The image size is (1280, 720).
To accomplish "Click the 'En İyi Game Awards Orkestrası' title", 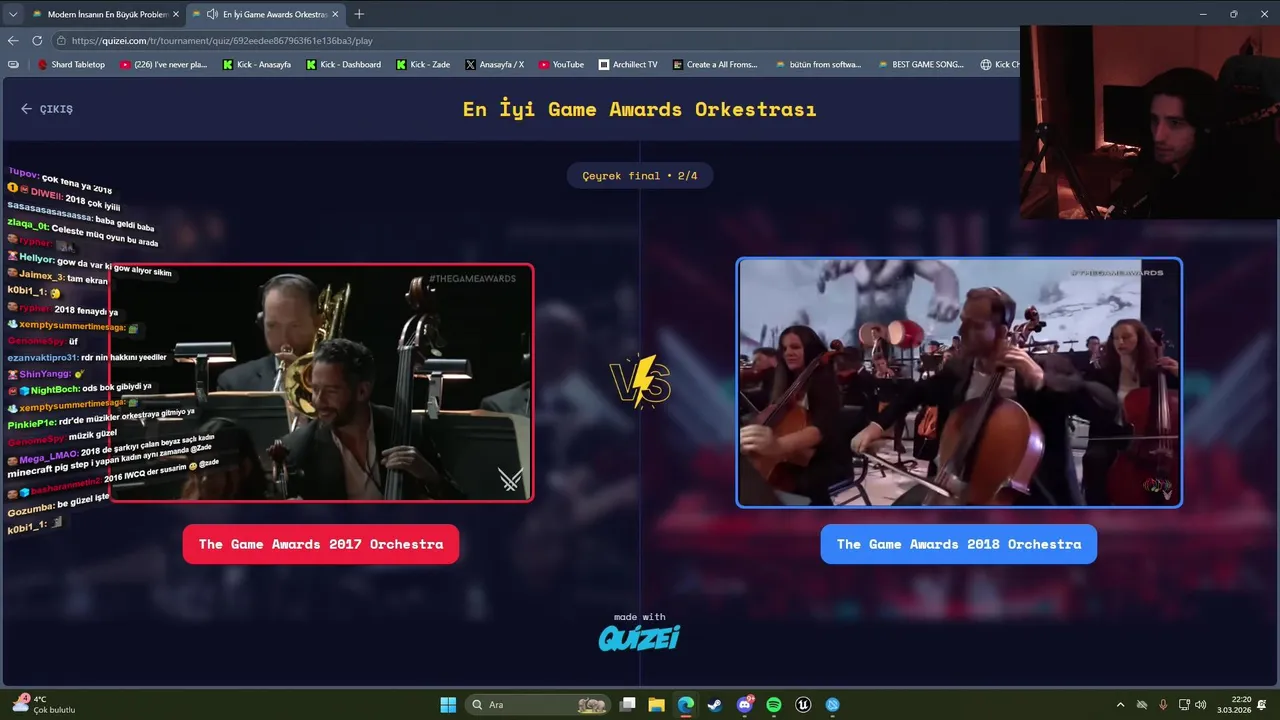I will [x=640, y=109].
